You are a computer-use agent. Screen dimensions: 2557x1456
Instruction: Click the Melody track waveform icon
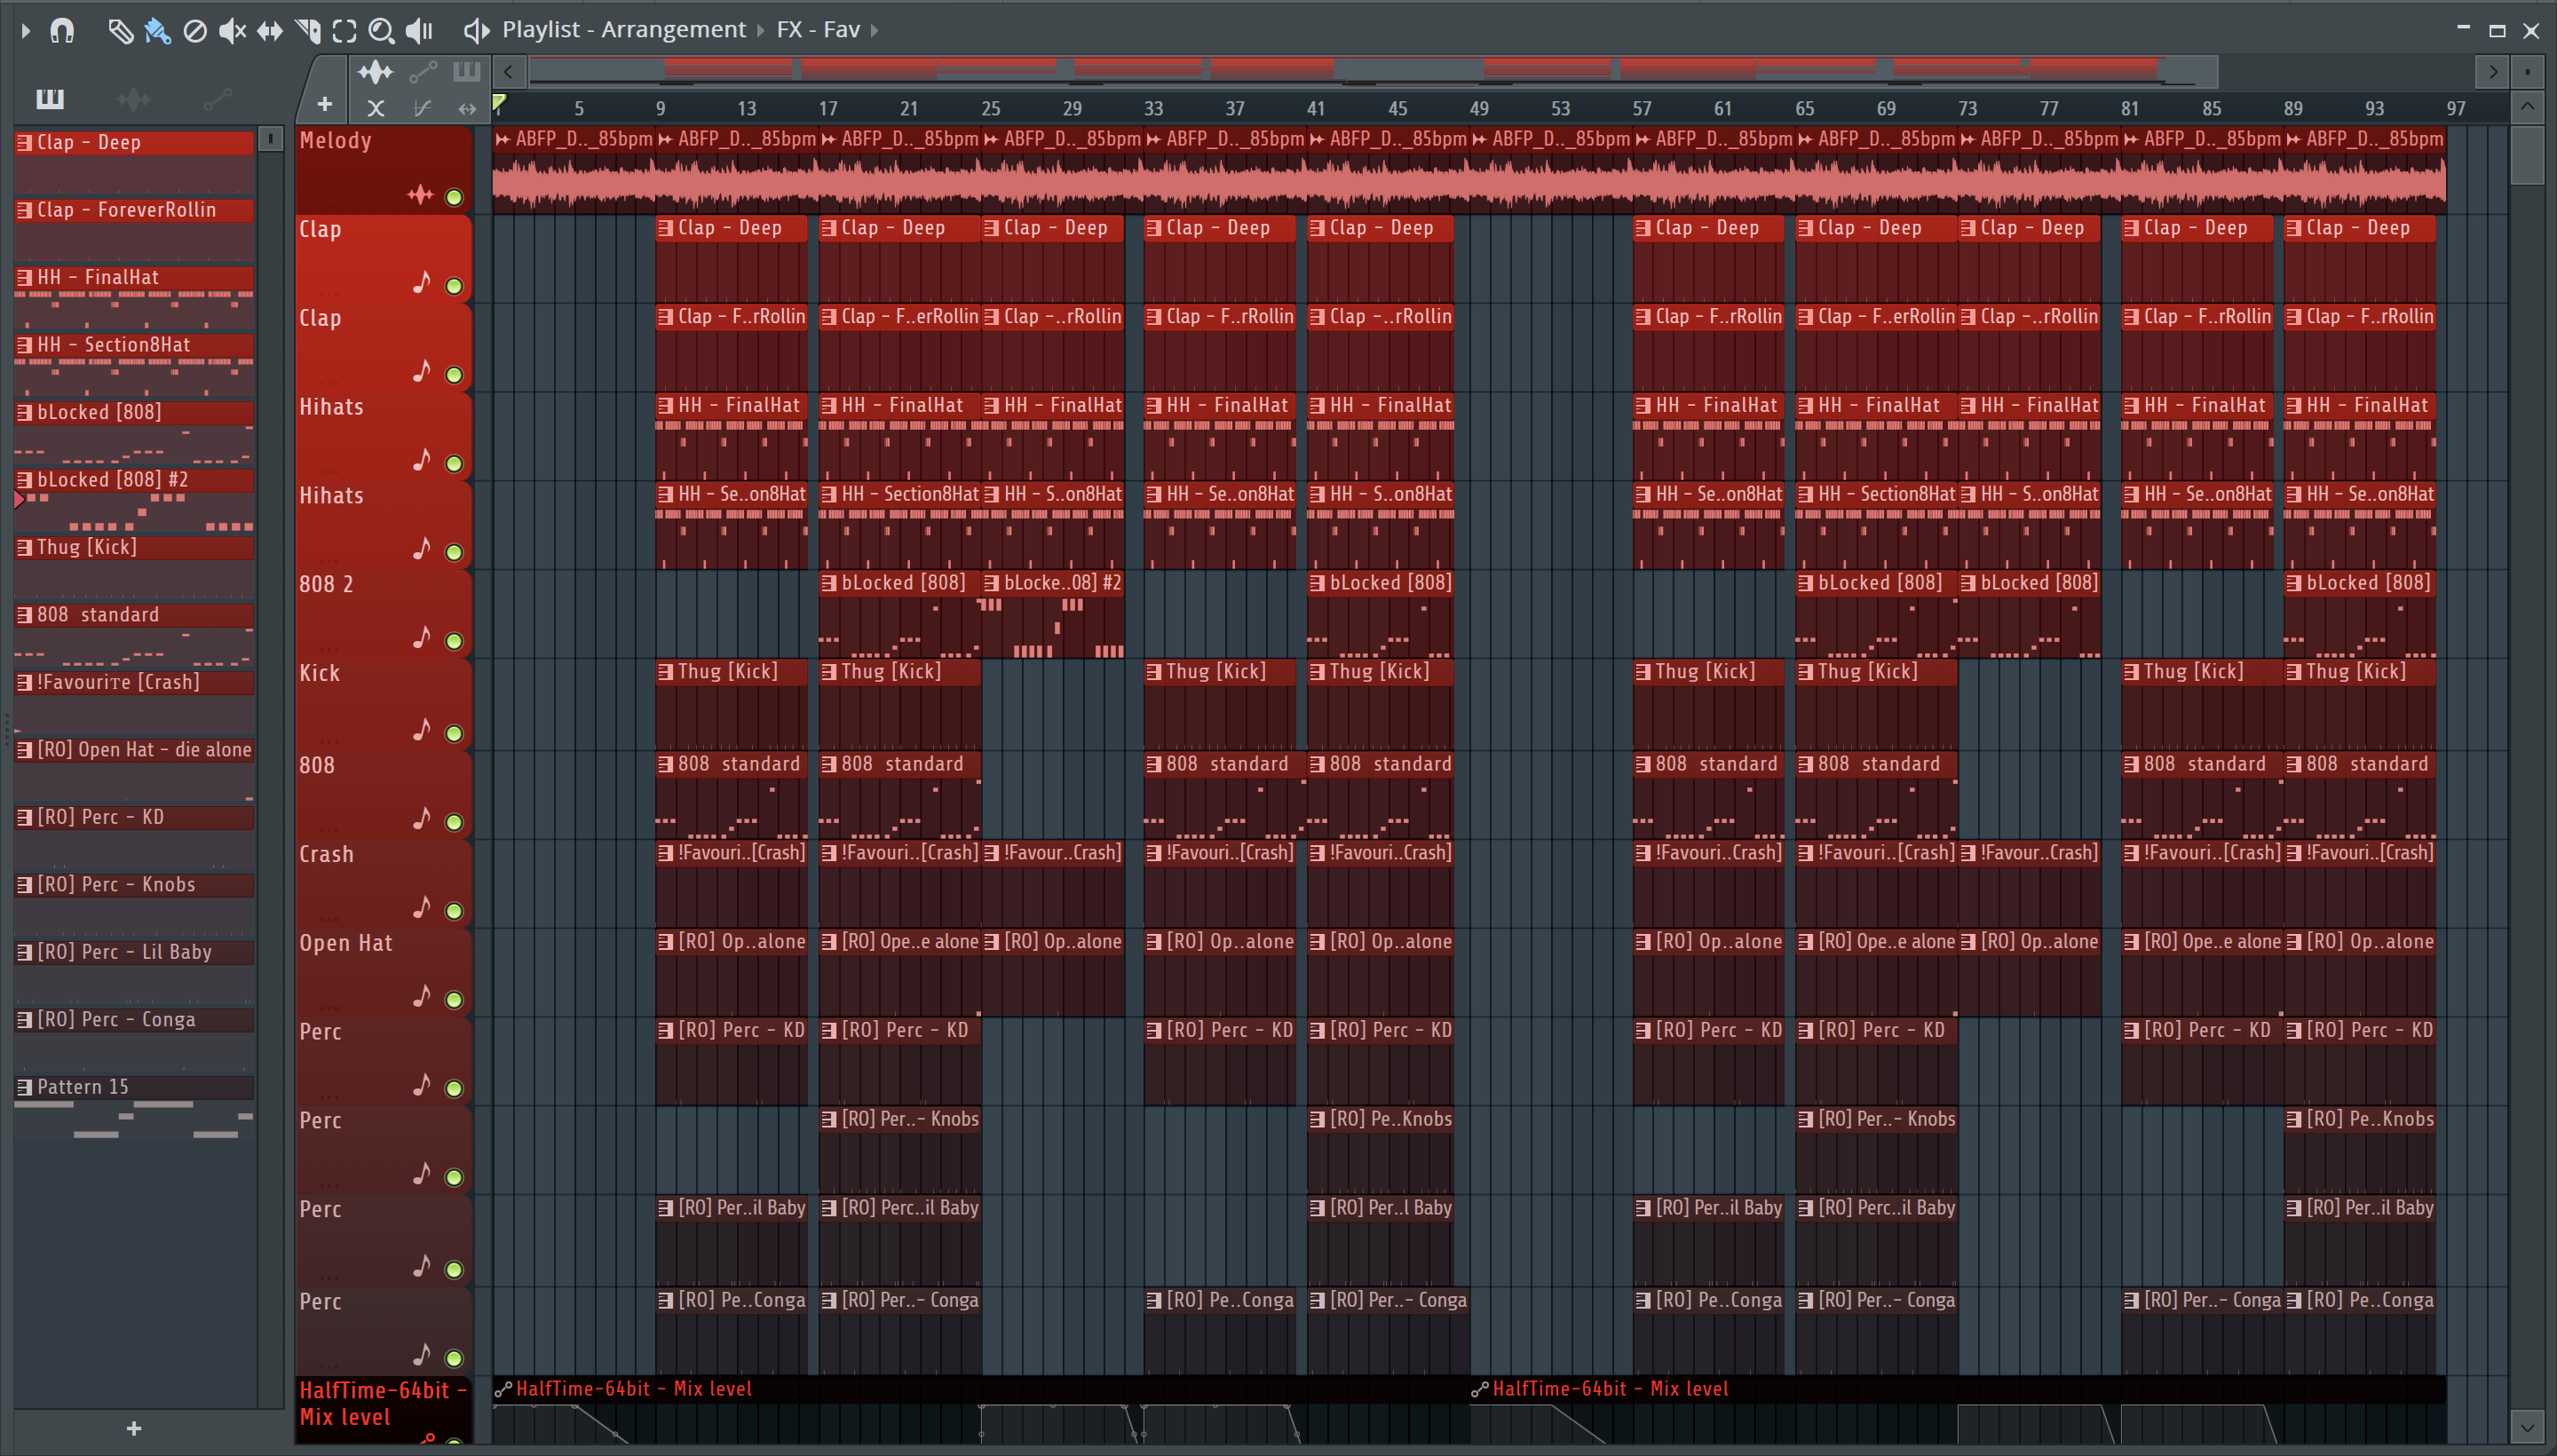click(420, 195)
